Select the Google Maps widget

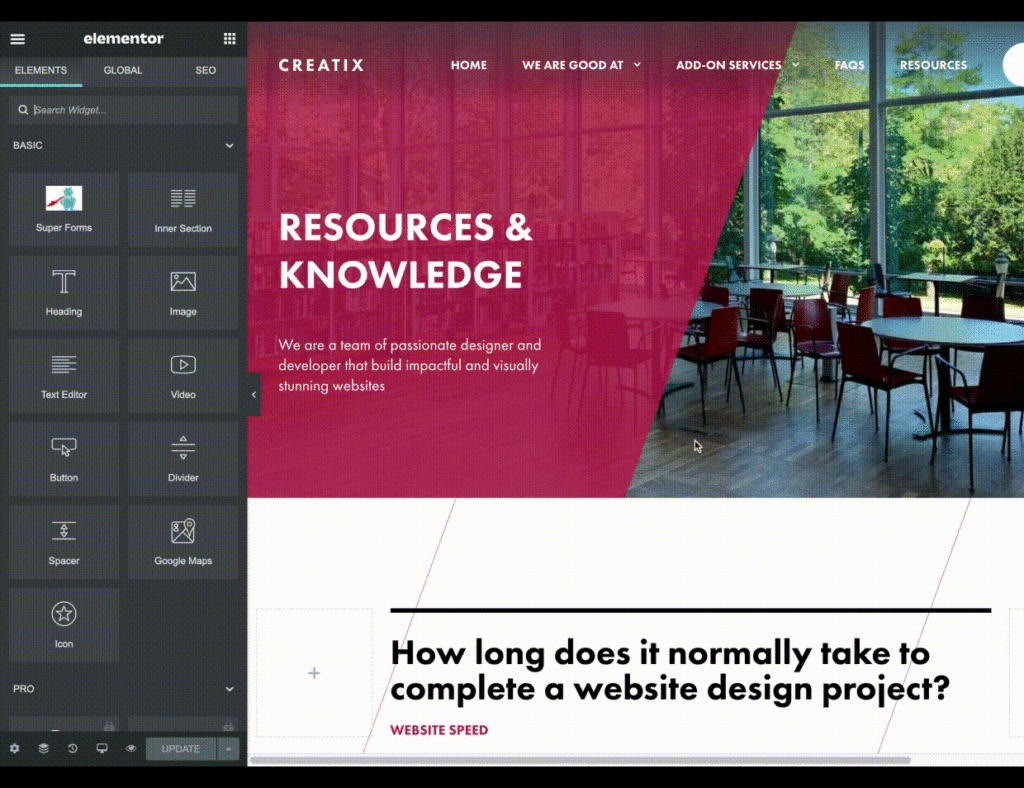[183, 542]
